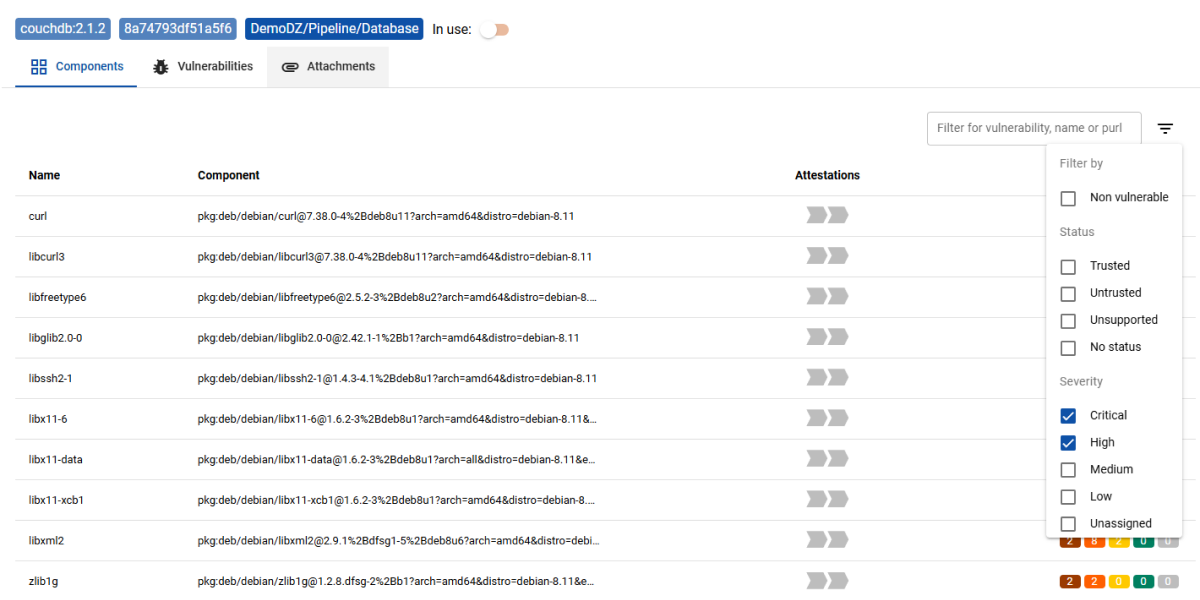Viewport: 1200px width, 600px height.
Task: Select the libglib2.0-0 row name
Action: 55,338
